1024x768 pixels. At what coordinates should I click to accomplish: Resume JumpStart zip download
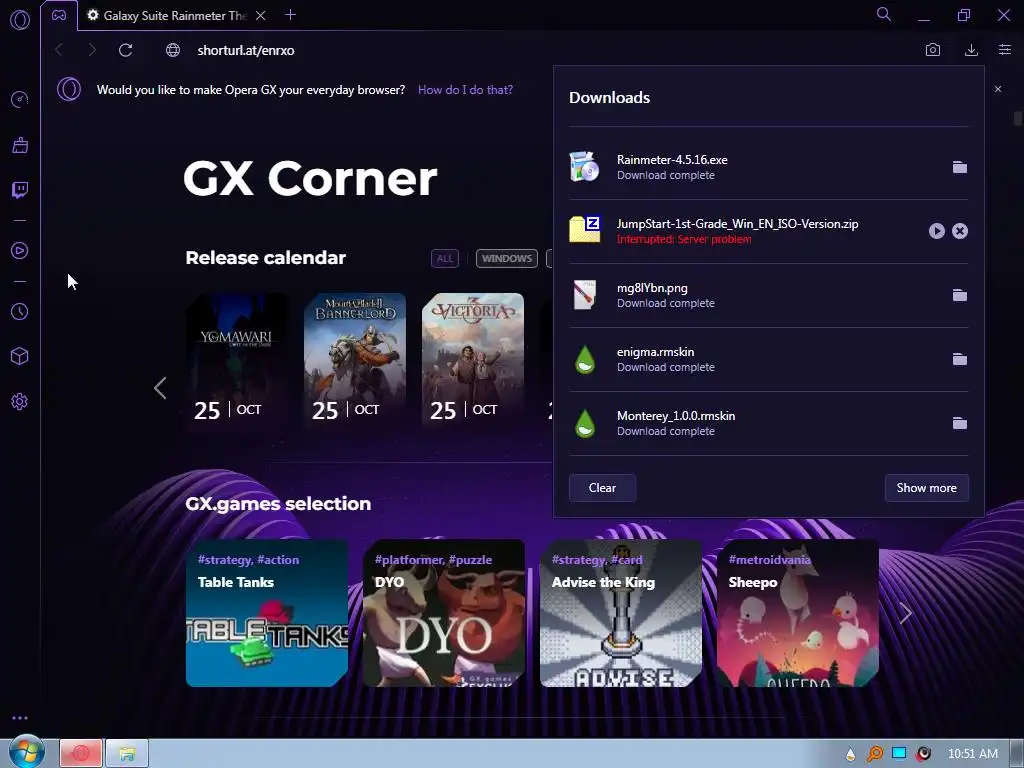click(936, 231)
